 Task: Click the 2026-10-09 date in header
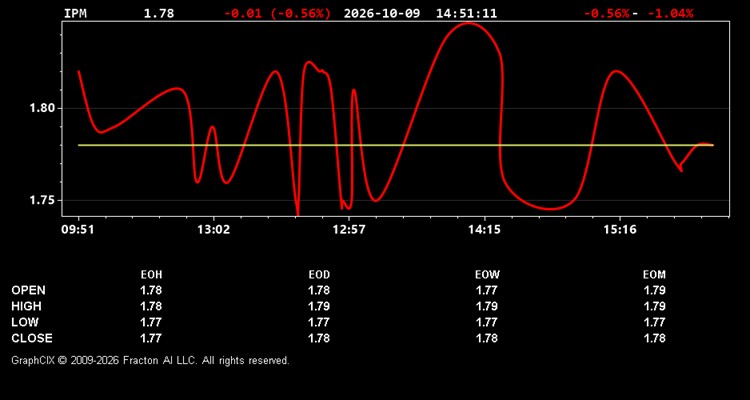(x=382, y=13)
